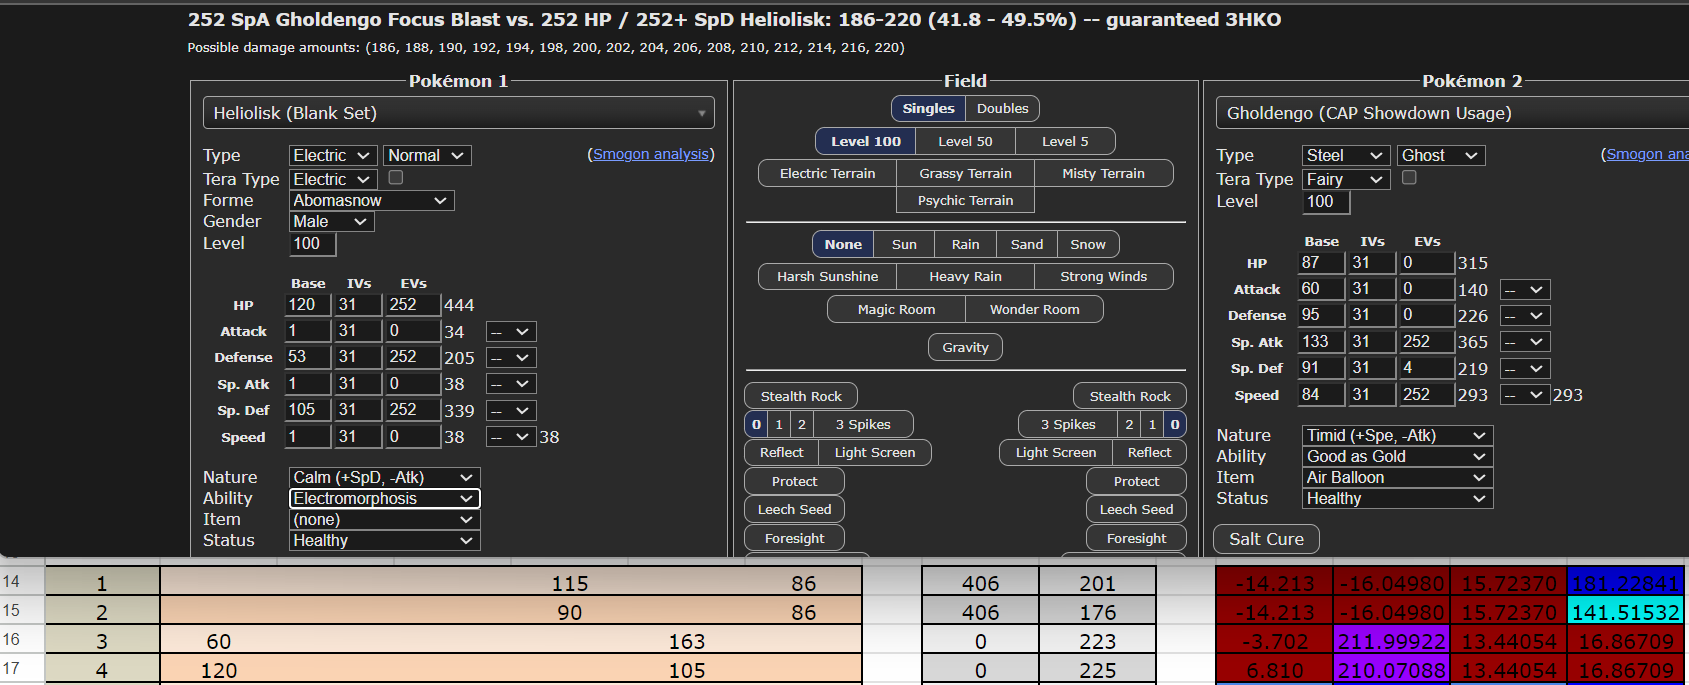Image resolution: width=1689 pixels, height=685 pixels.
Task: Open Item dropdown showing Air Balloon
Action: click(1398, 477)
